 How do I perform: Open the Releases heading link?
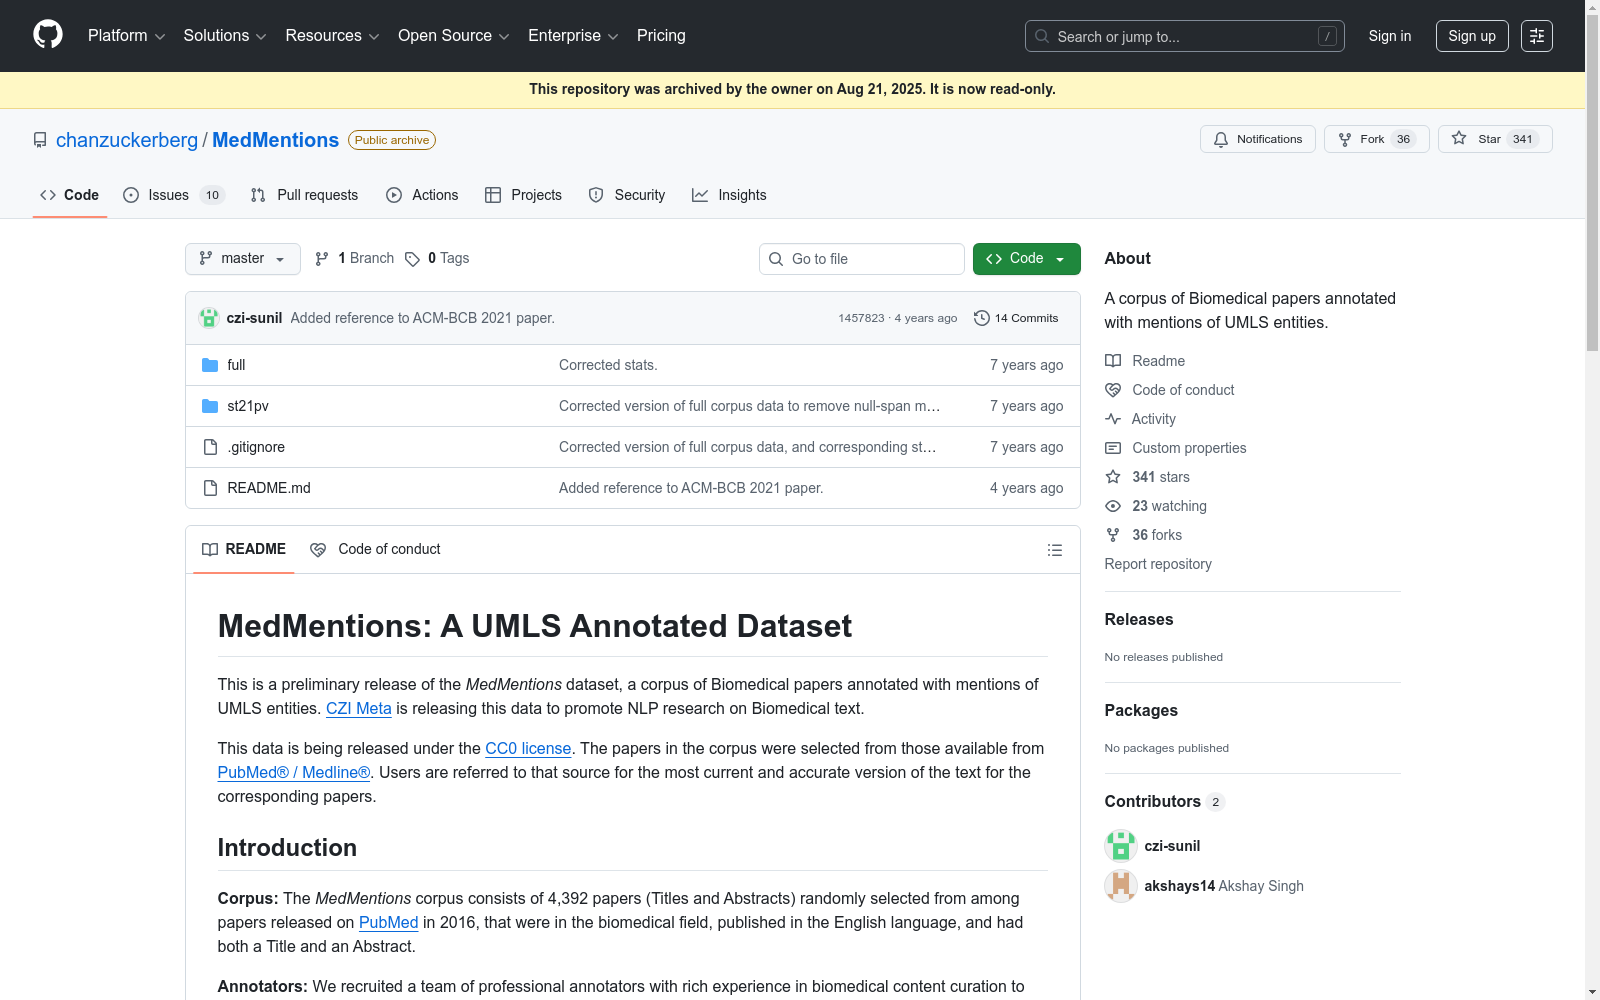pyautogui.click(x=1139, y=619)
